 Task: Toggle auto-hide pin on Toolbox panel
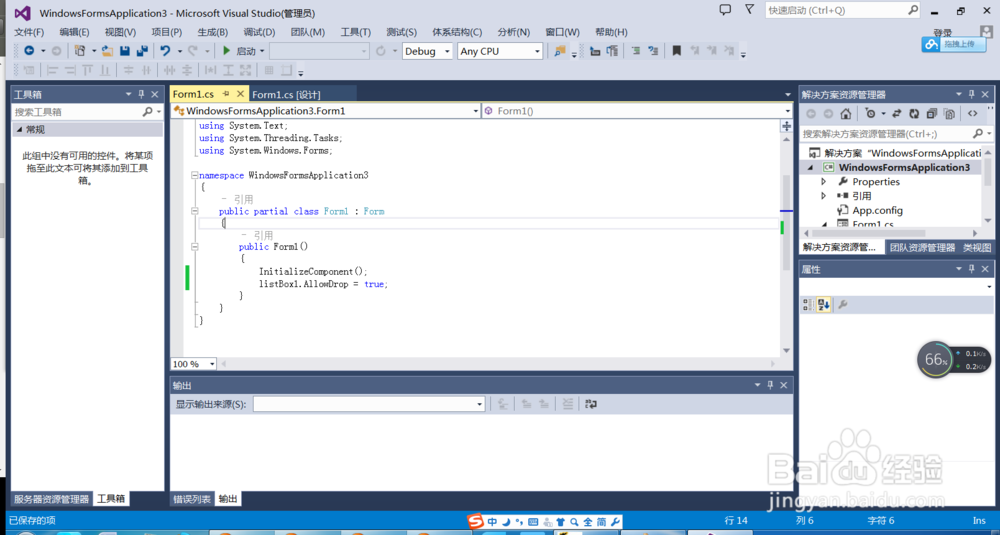tap(142, 94)
